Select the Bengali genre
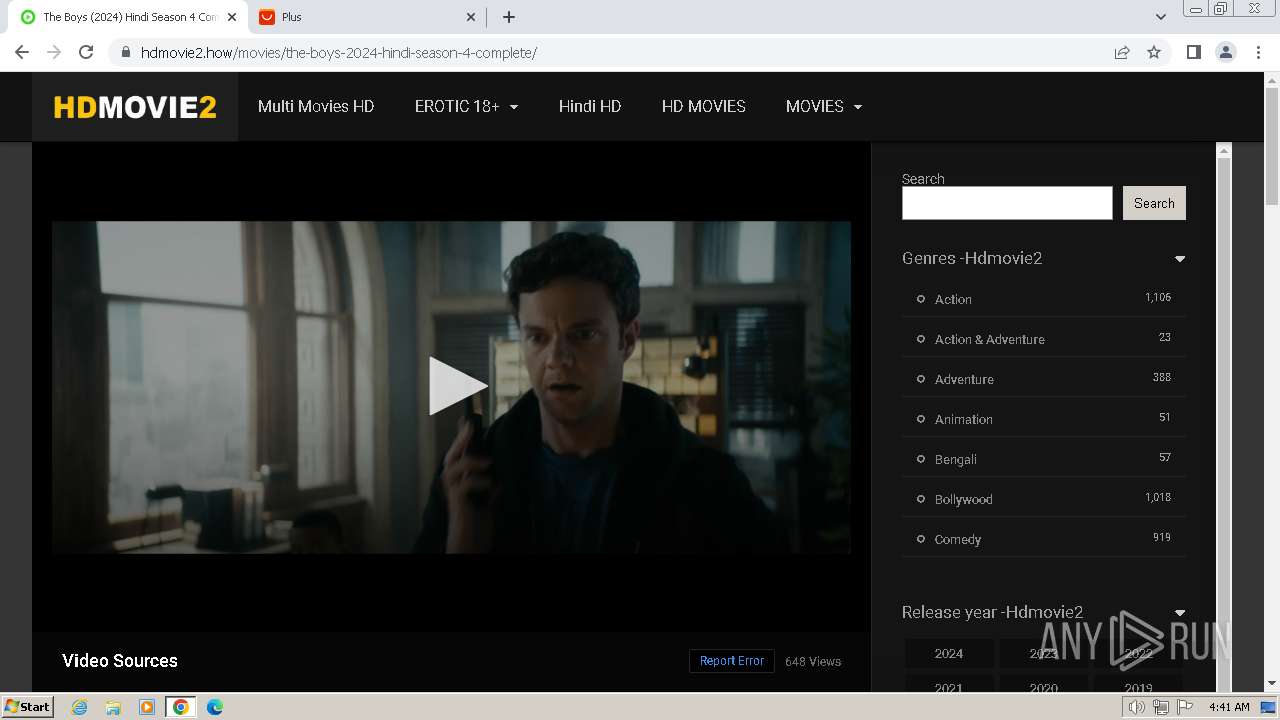Image resolution: width=1280 pixels, height=720 pixels. pos(956,459)
